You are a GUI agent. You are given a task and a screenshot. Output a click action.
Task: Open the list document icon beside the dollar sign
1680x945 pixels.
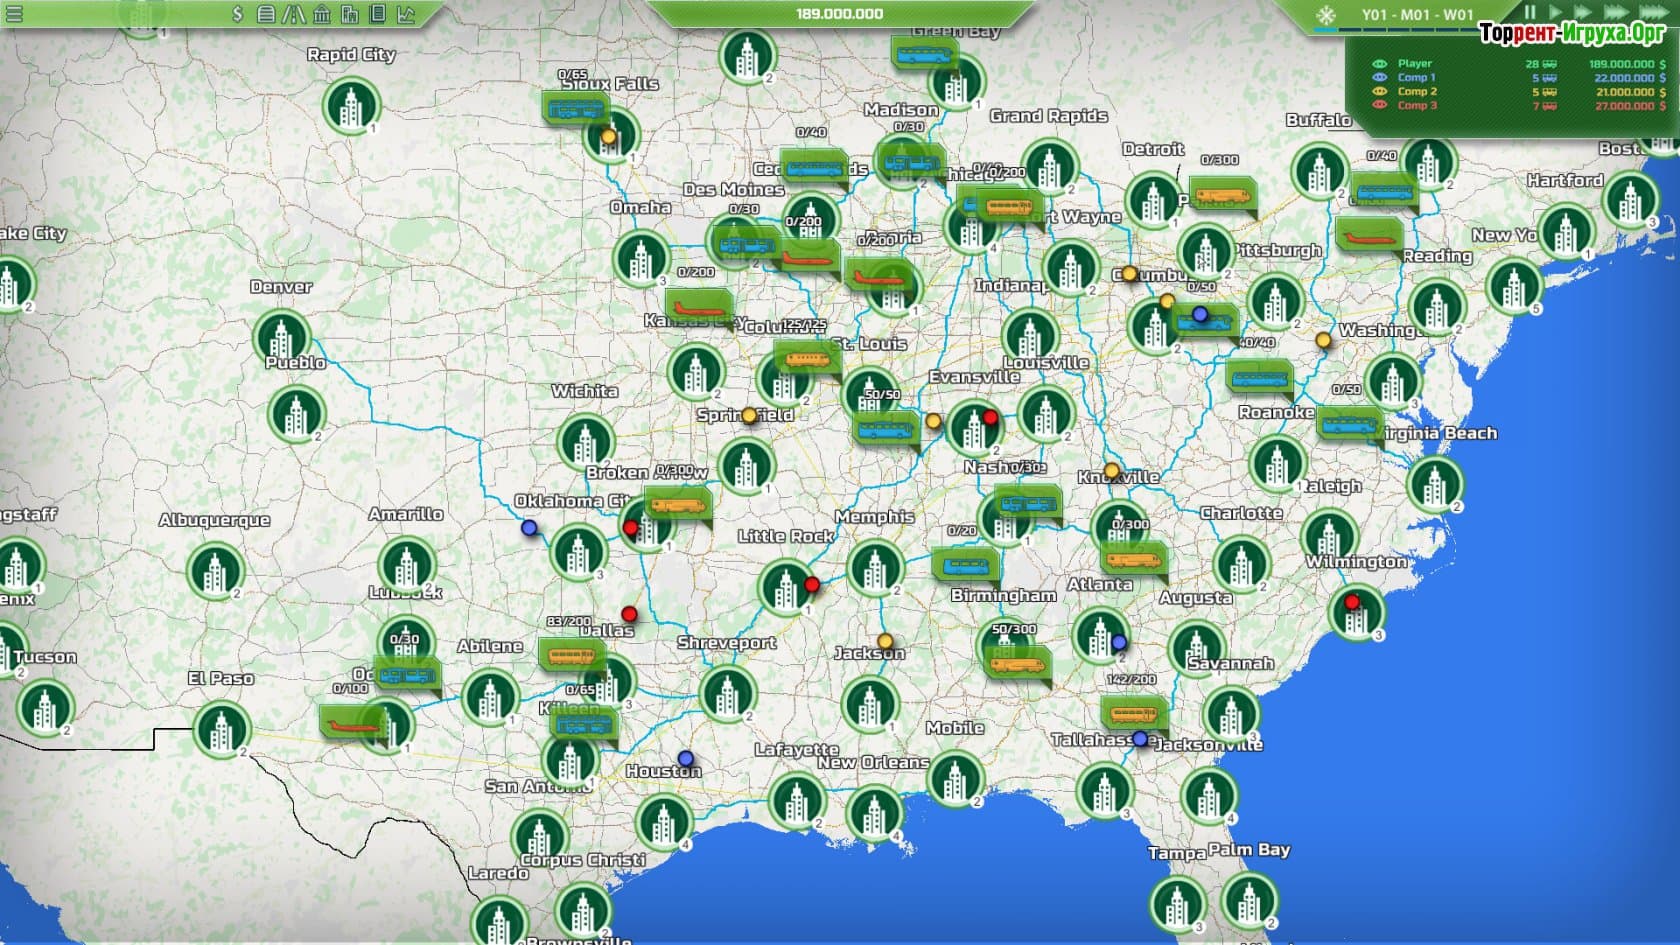tap(266, 14)
